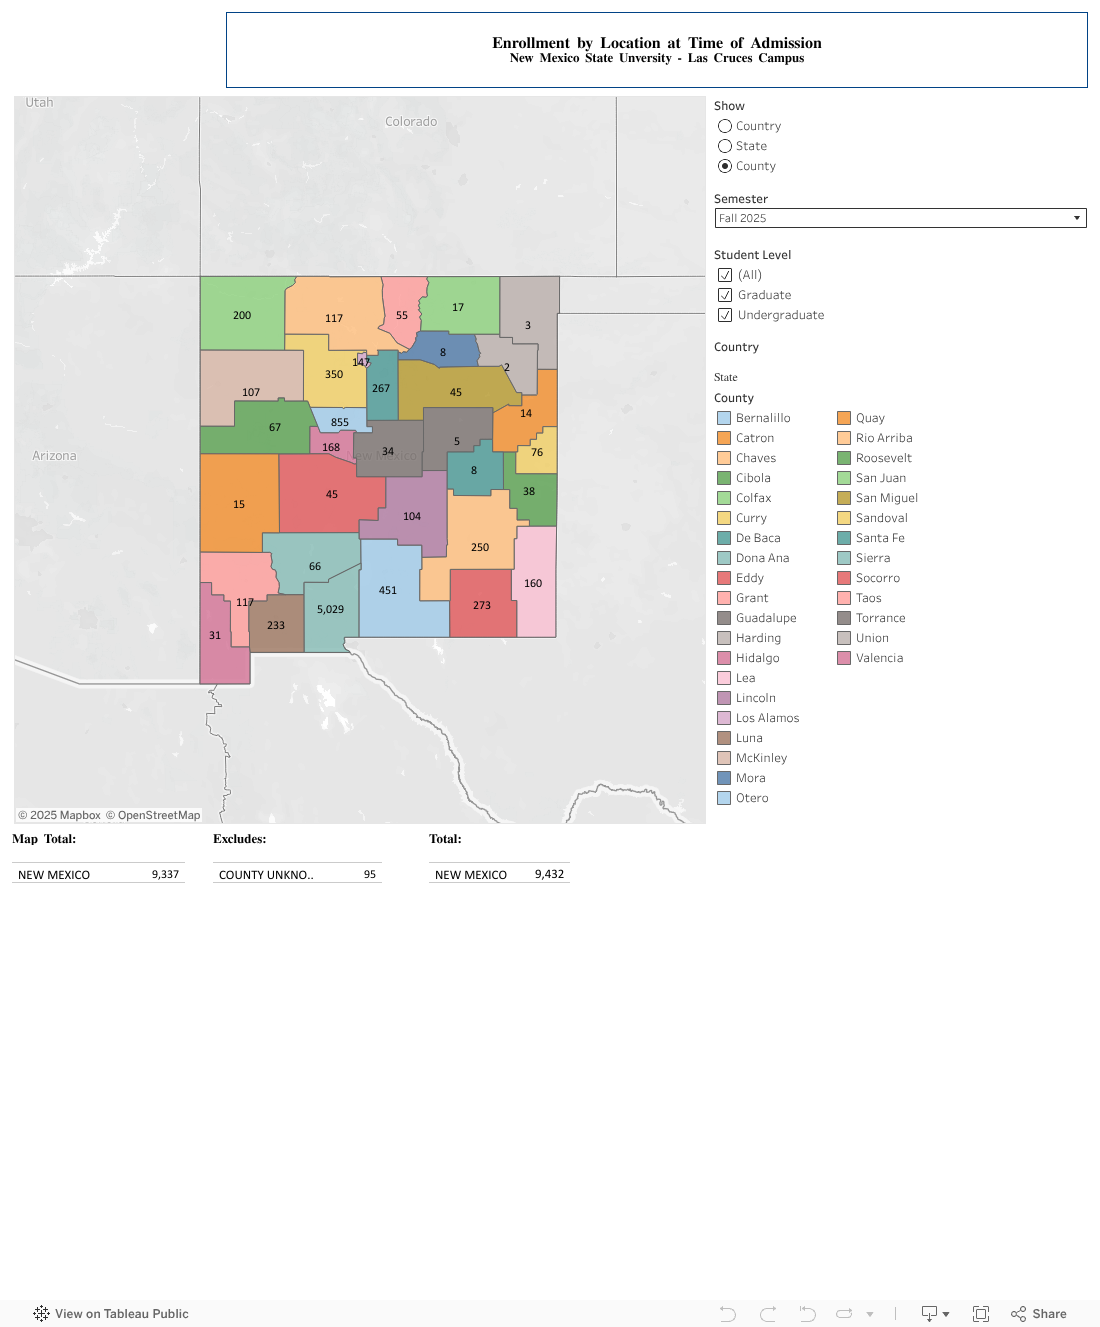Viewport: 1100px width, 1327px height.
Task: Click the Map Total NEW MEXICO 9,337 row
Action: (98, 874)
